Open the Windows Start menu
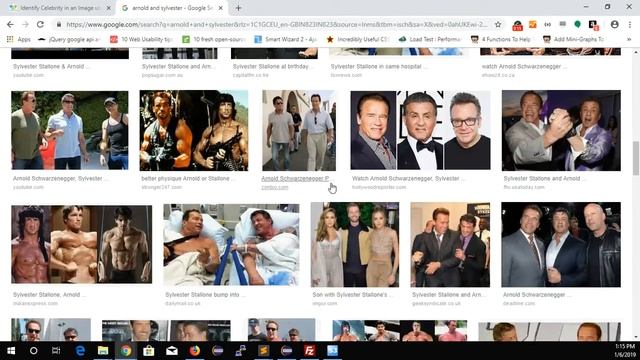Screen dimensions: 640x360 (x=11, y=351)
